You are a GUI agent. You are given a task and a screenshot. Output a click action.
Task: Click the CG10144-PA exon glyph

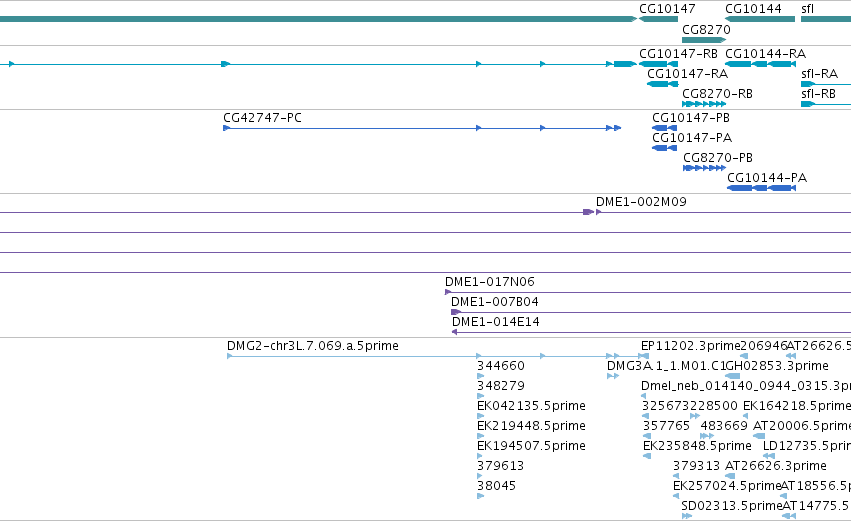point(761,188)
